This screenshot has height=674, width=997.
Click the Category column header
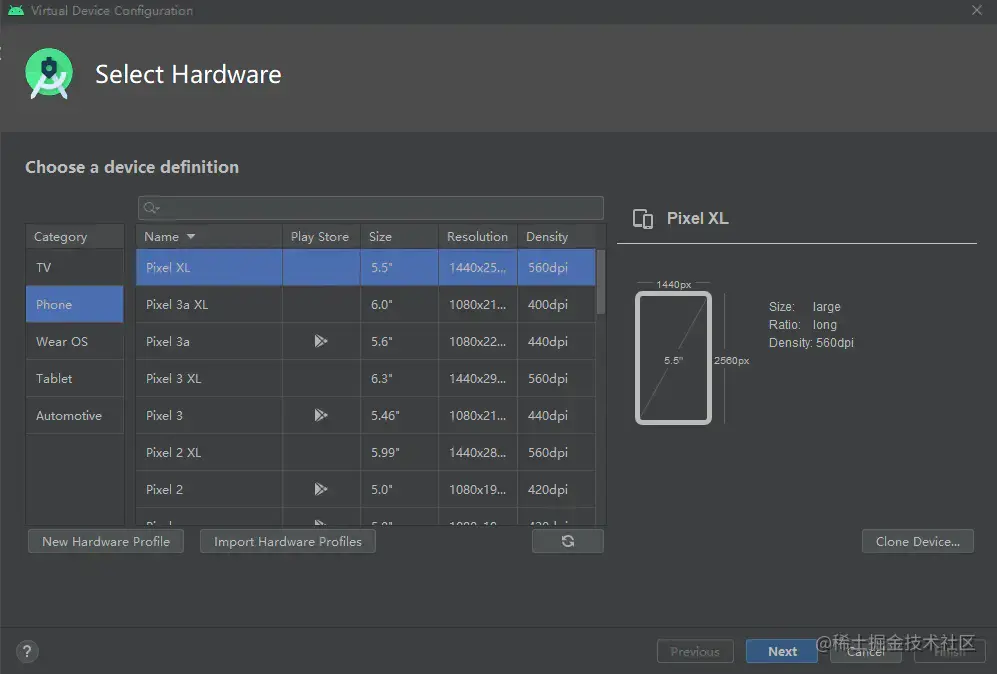click(x=75, y=237)
